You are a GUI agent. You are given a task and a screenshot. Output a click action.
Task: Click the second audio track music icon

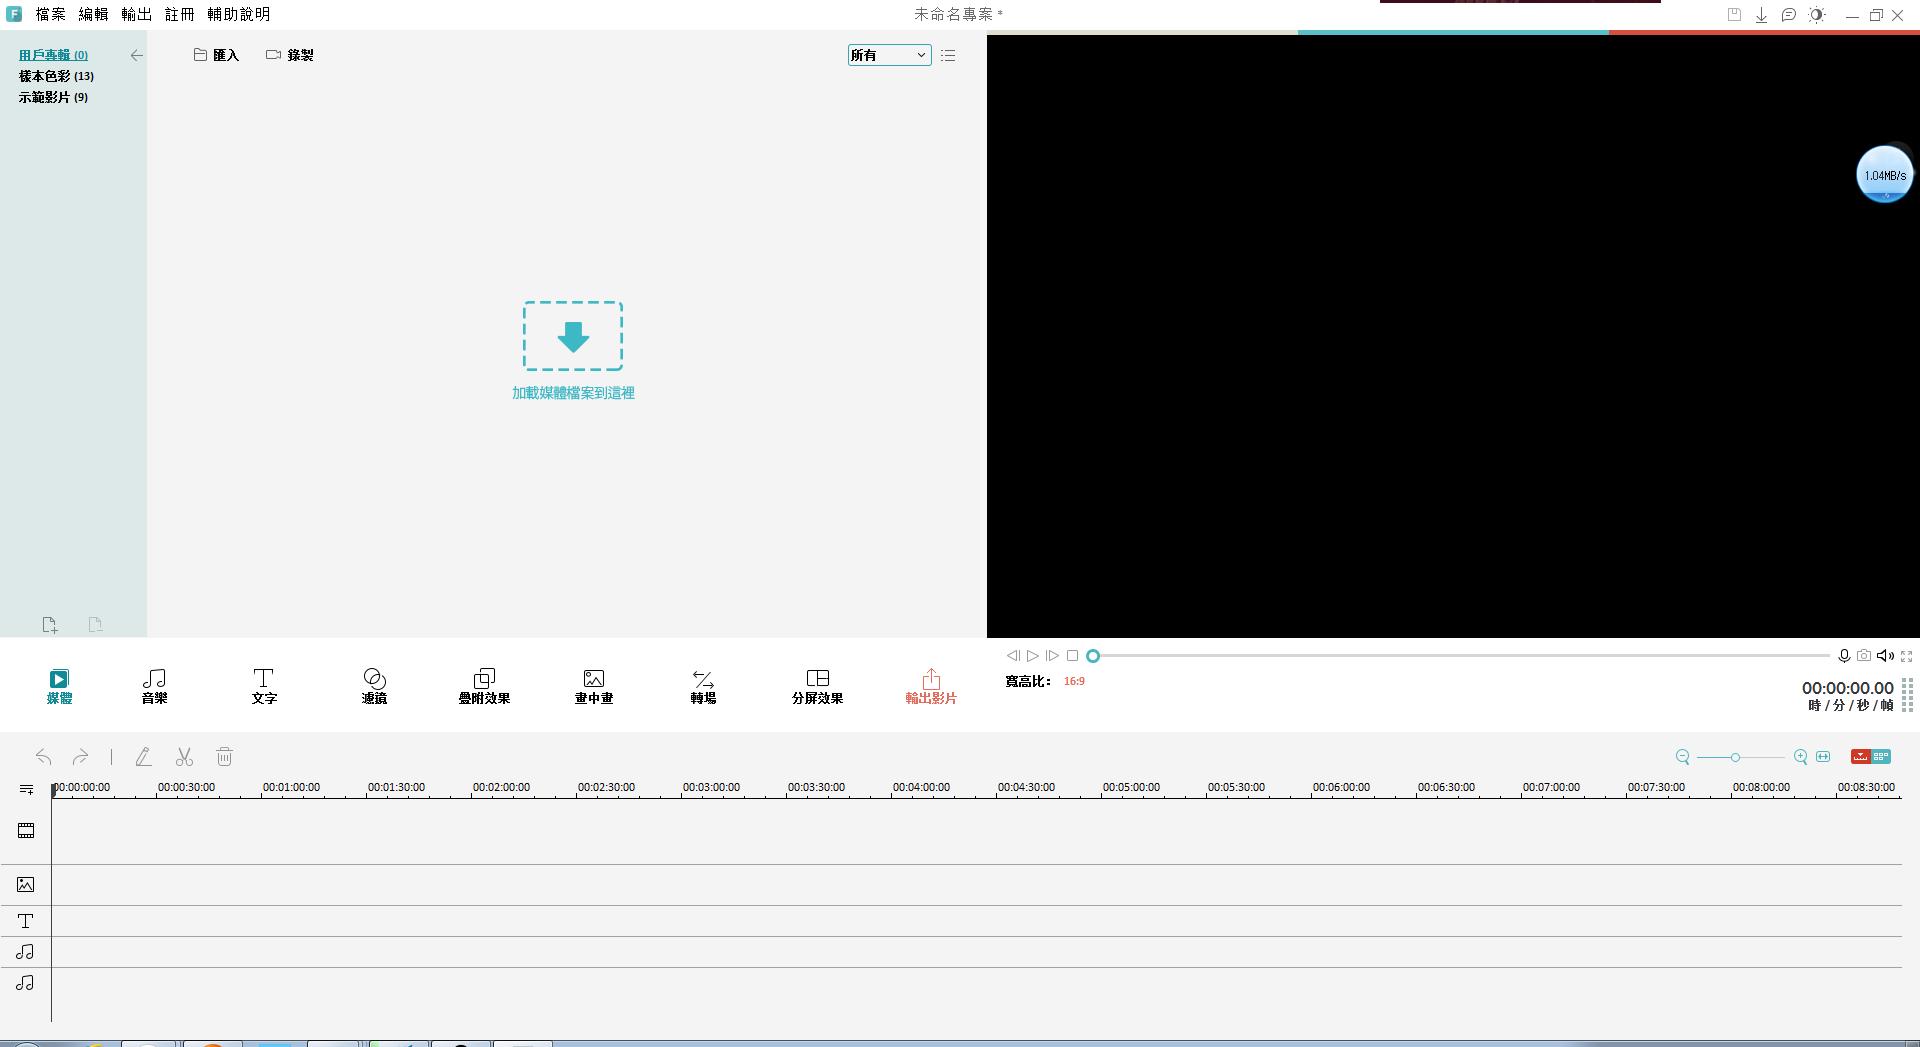click(x=26, y=983)
